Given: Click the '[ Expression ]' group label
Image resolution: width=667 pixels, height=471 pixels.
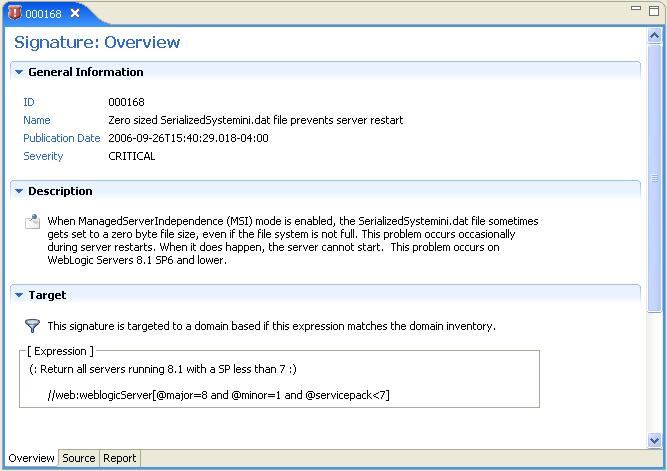Looking at the screenshot, I should [60, 351].
